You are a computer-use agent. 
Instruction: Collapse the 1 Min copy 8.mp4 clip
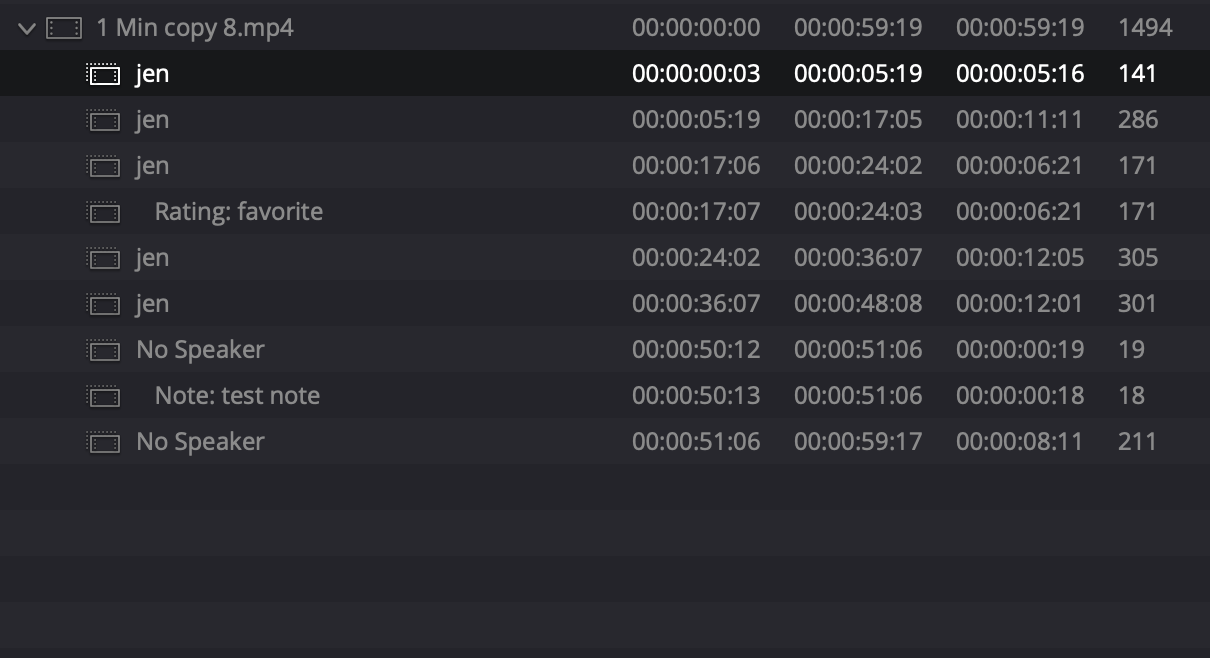27,28
